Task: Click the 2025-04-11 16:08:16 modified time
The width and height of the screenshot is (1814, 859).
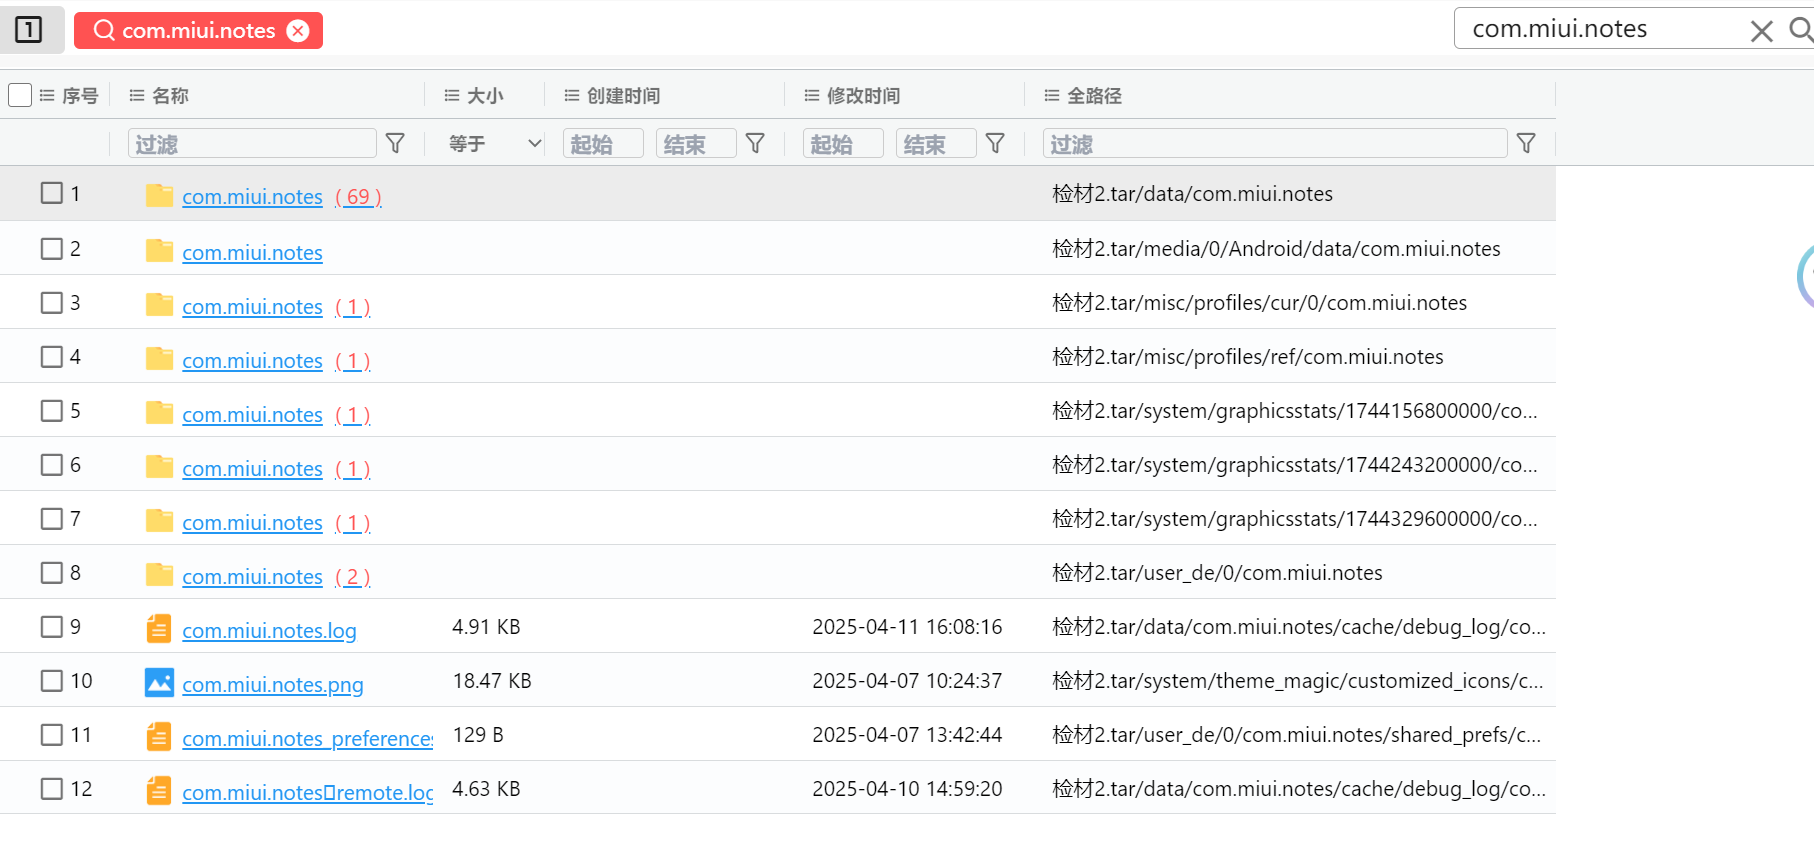Action: coord(907,627)
